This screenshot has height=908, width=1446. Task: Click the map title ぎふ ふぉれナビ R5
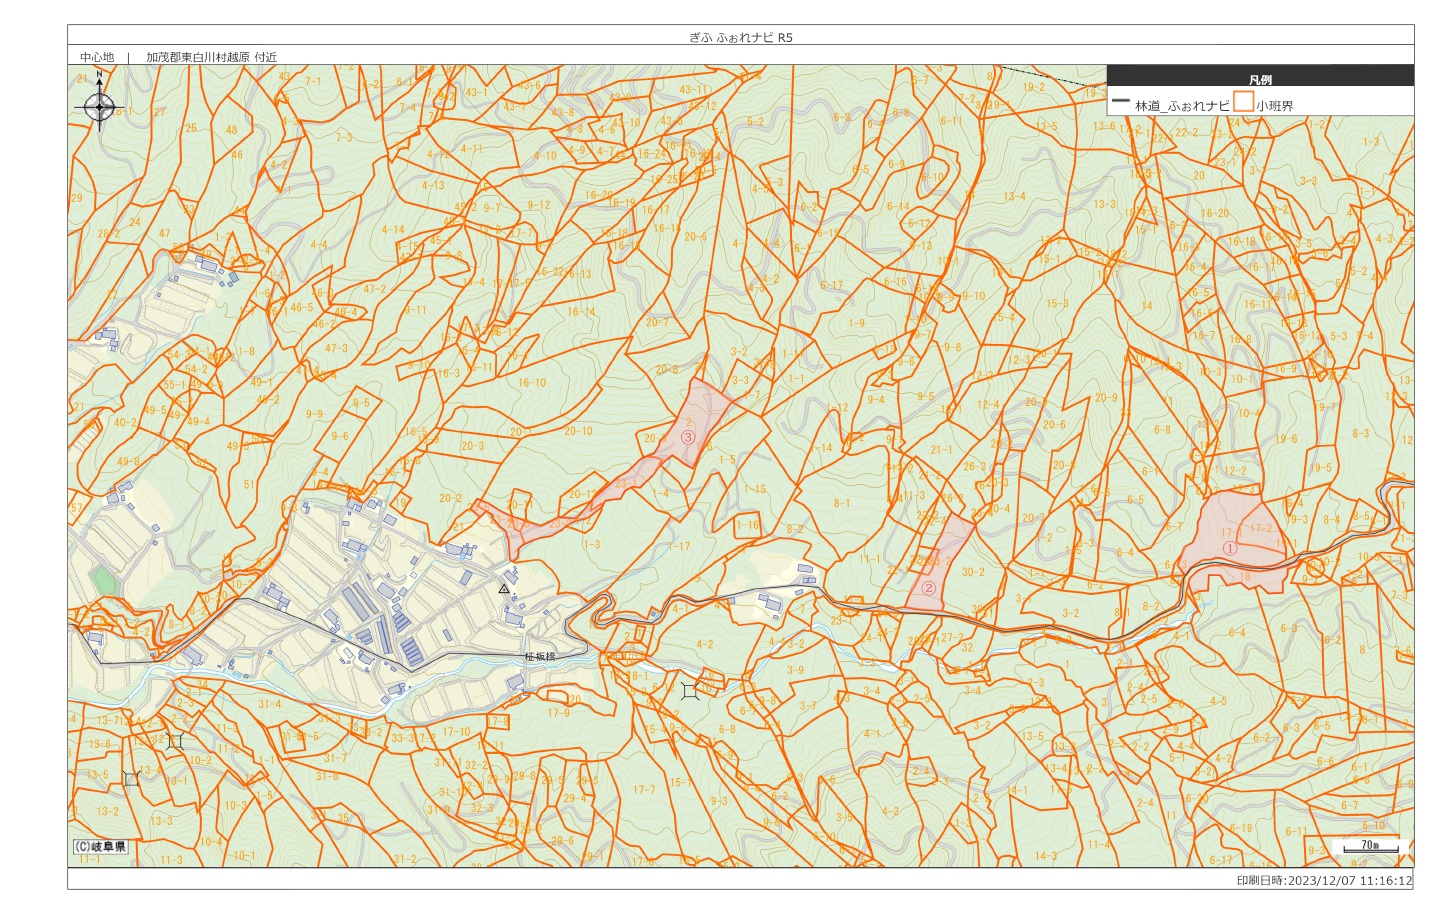[741, 37]
